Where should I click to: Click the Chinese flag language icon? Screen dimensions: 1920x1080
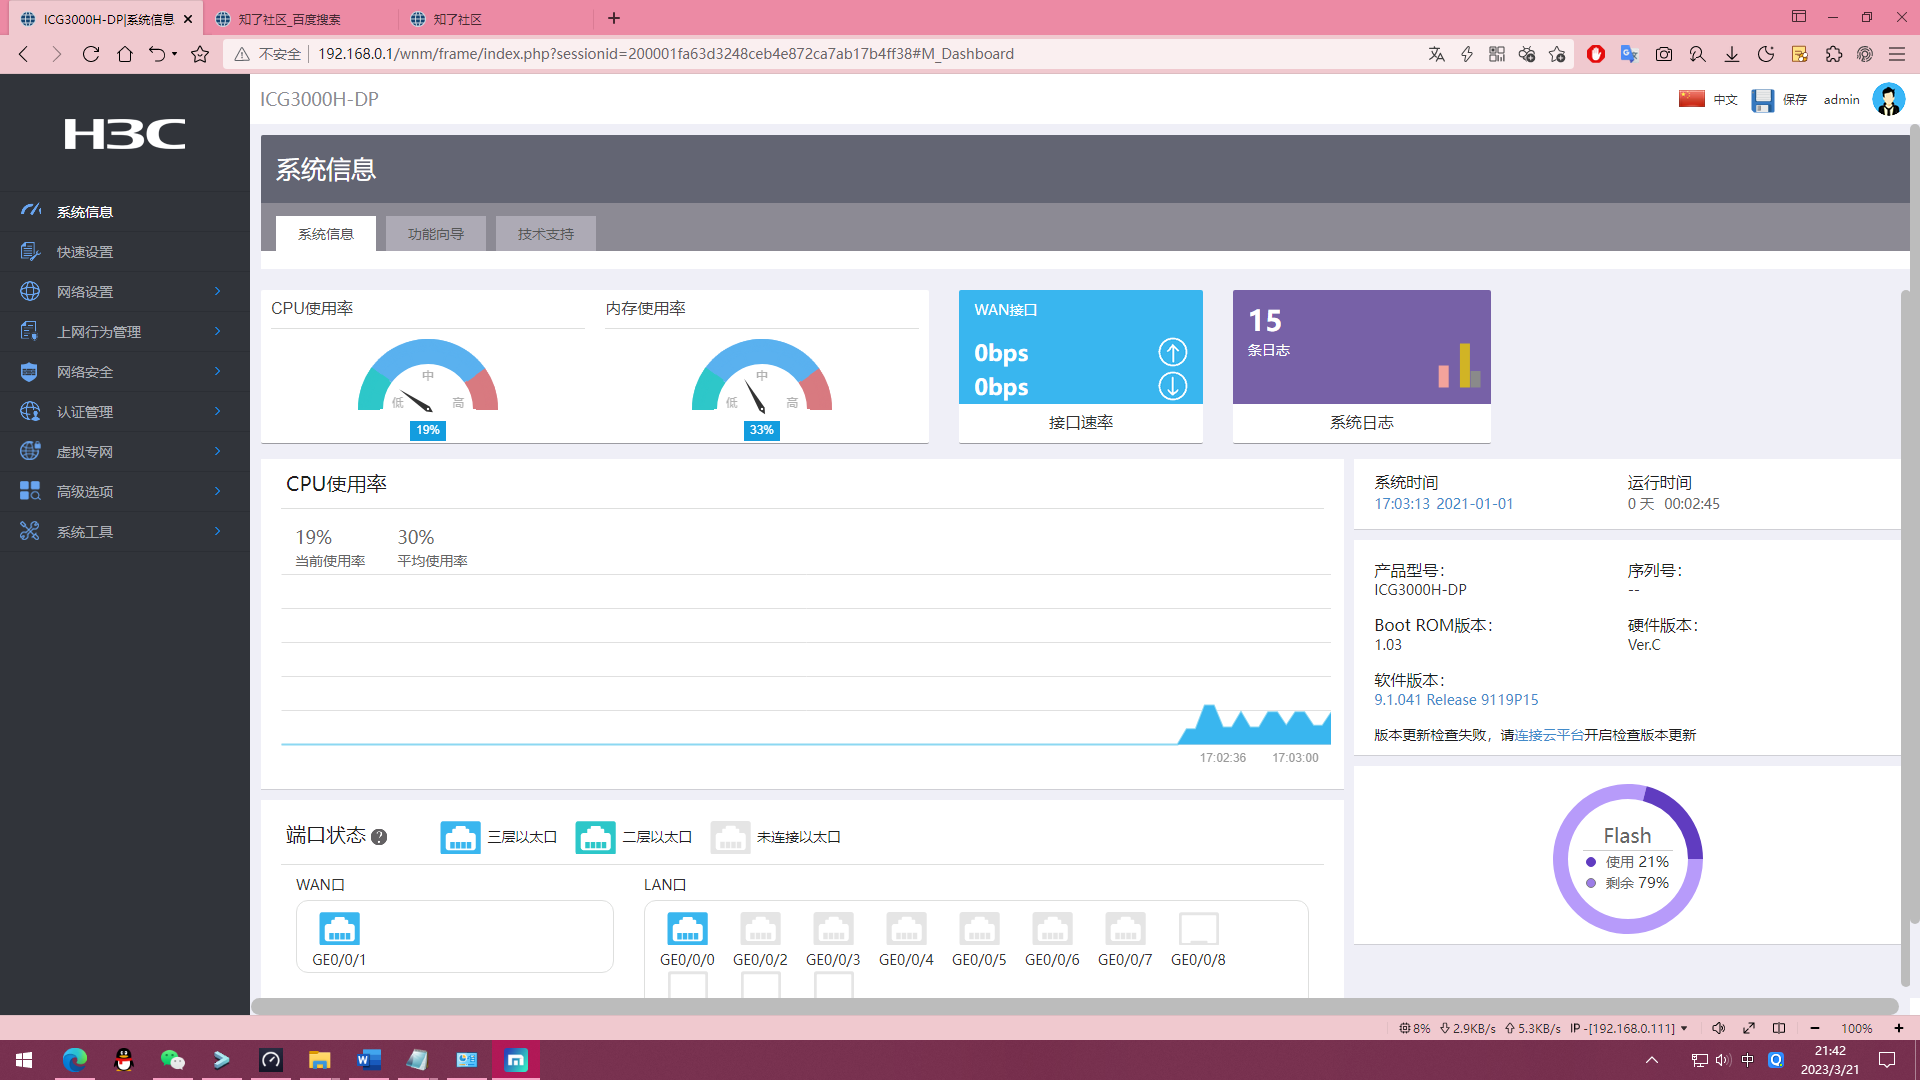pyautogui.click(x=1691, y=99)
